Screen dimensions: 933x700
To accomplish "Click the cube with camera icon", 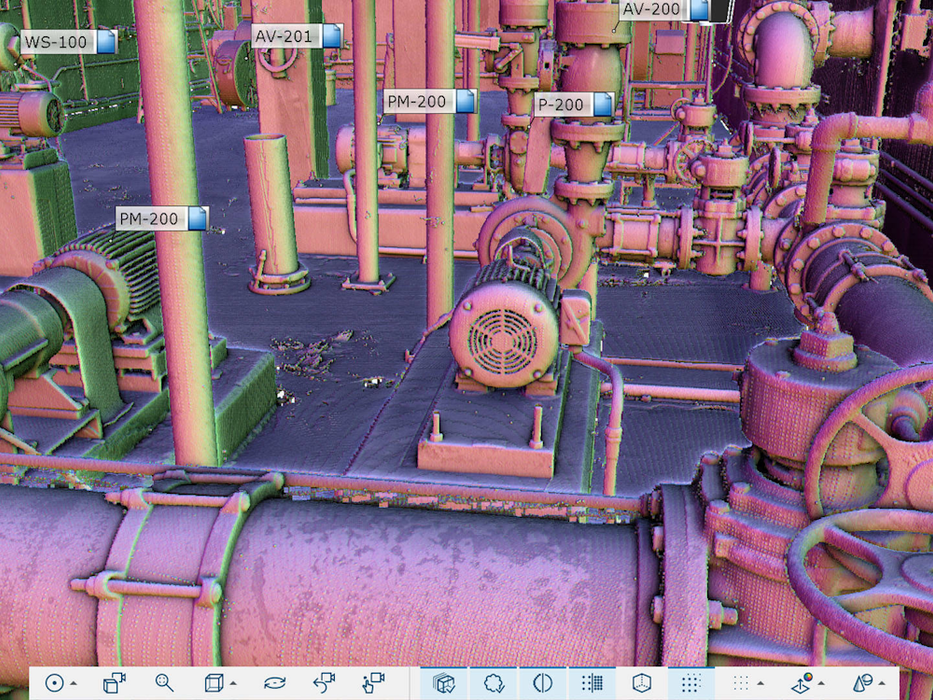I will point(114,683).
